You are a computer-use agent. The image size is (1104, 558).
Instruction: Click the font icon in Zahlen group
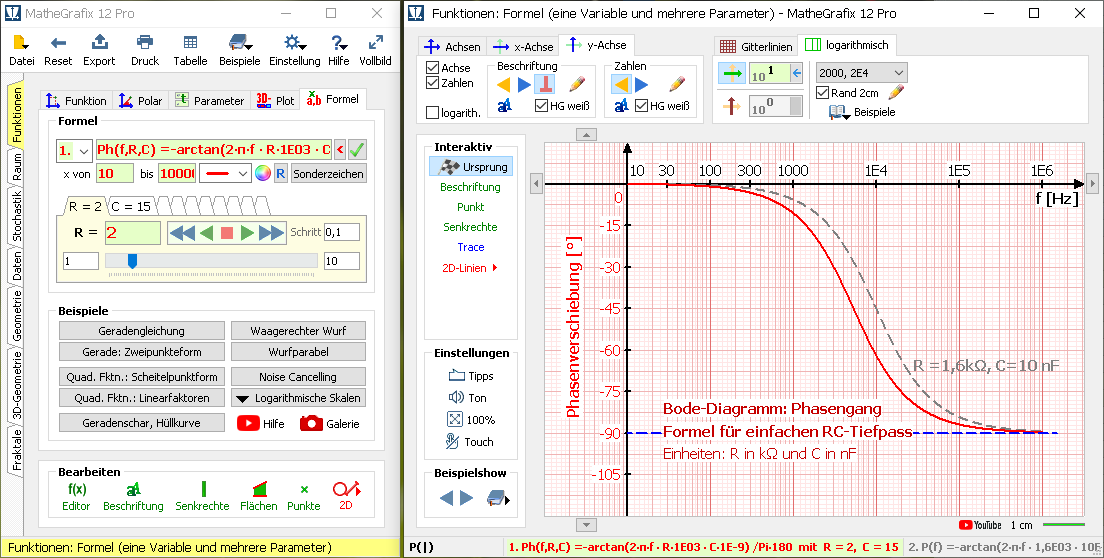[x=621, y=106]
